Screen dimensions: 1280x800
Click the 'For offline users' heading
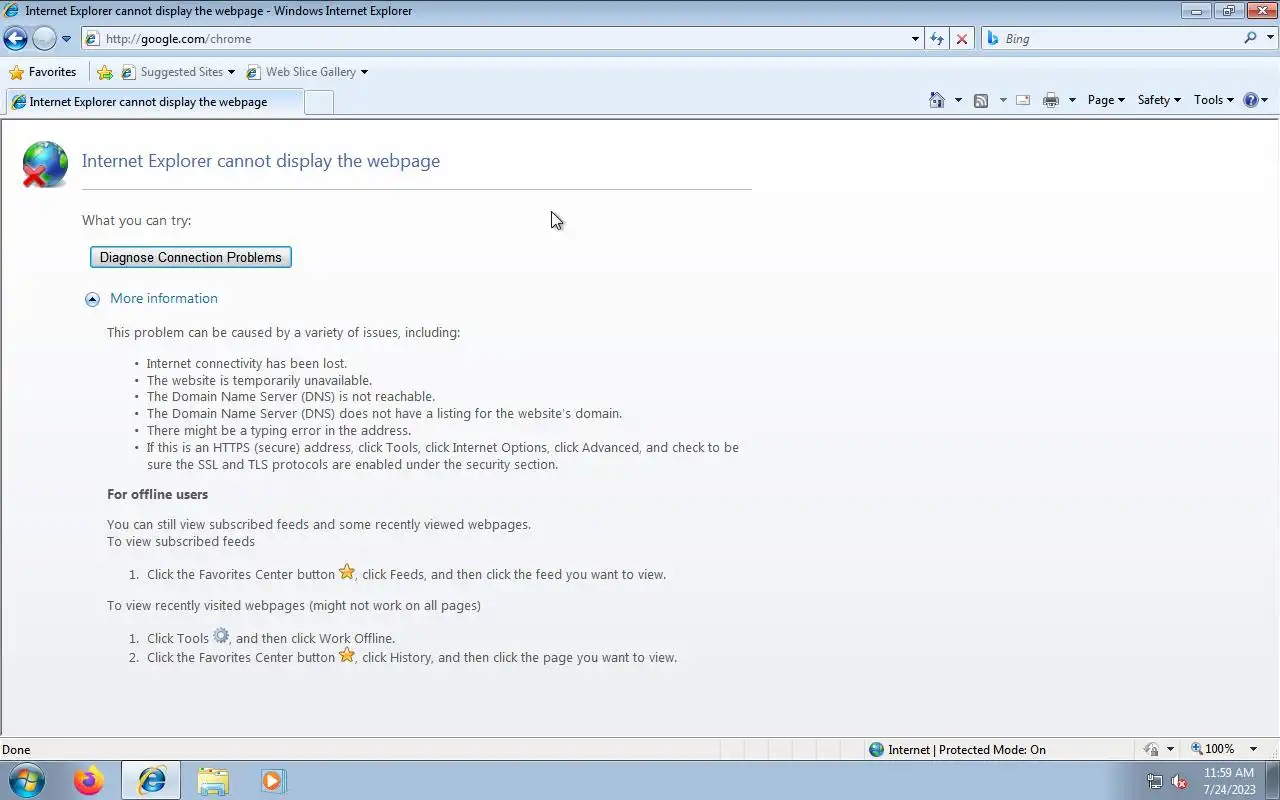click(158, 494)
